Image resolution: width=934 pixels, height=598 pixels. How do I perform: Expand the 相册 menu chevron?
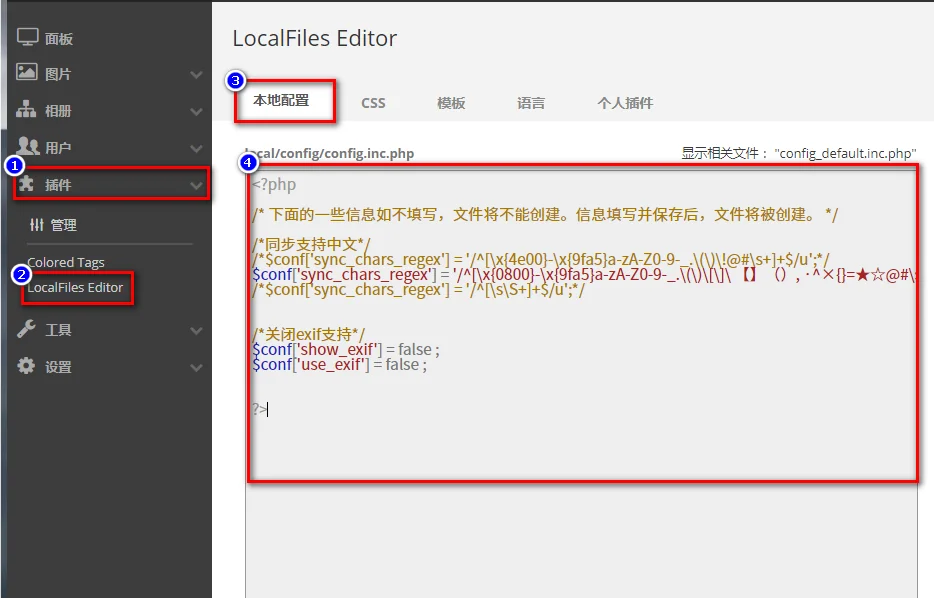coord(196,111)
